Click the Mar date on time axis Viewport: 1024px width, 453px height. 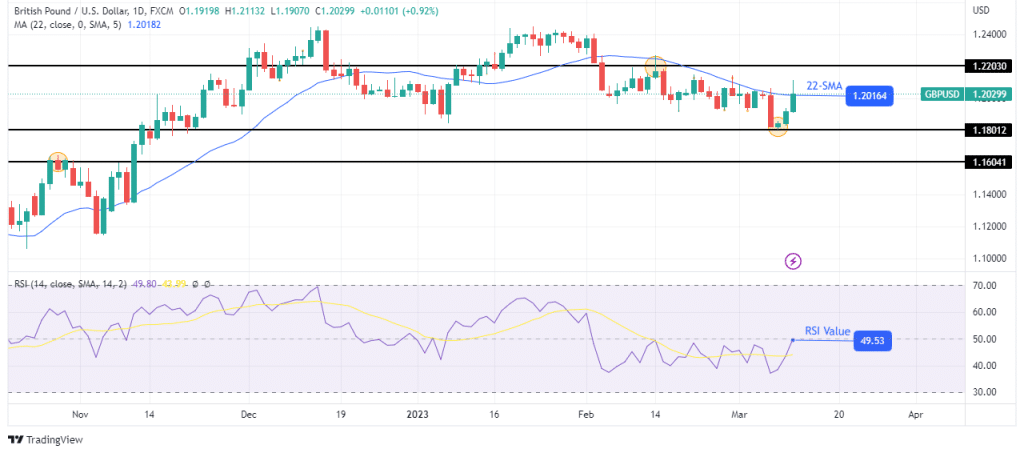point(739,414)
